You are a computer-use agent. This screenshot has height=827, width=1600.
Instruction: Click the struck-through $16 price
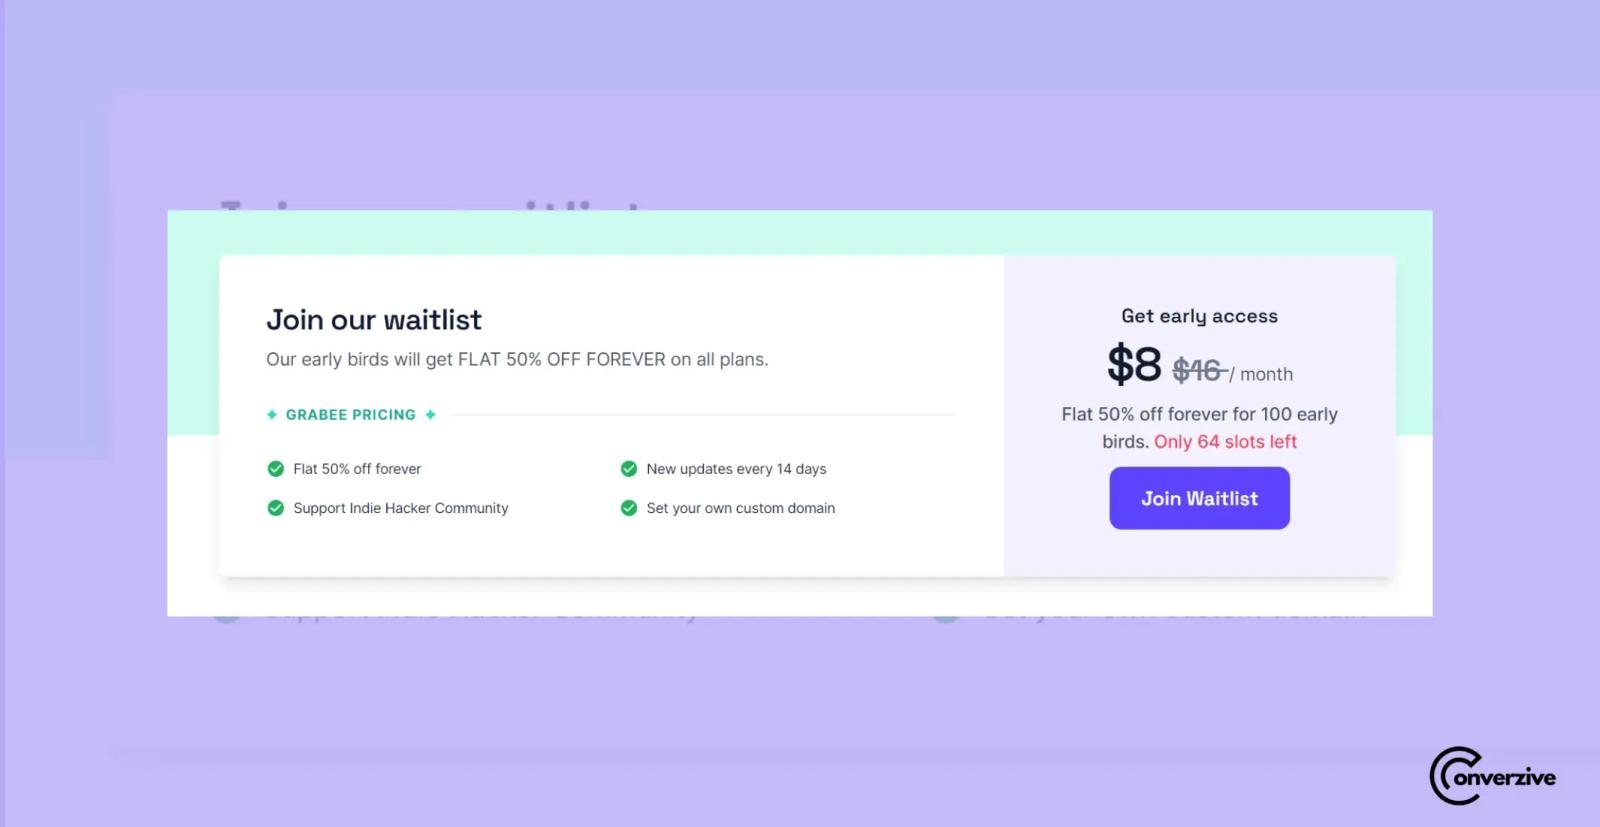1199,371
